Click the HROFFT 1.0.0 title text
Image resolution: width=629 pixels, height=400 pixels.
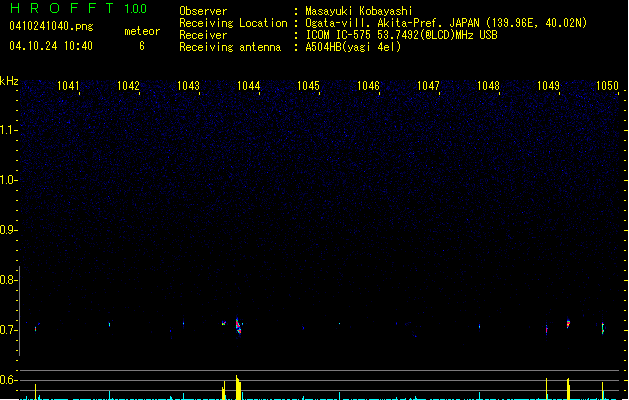point(78,8)
